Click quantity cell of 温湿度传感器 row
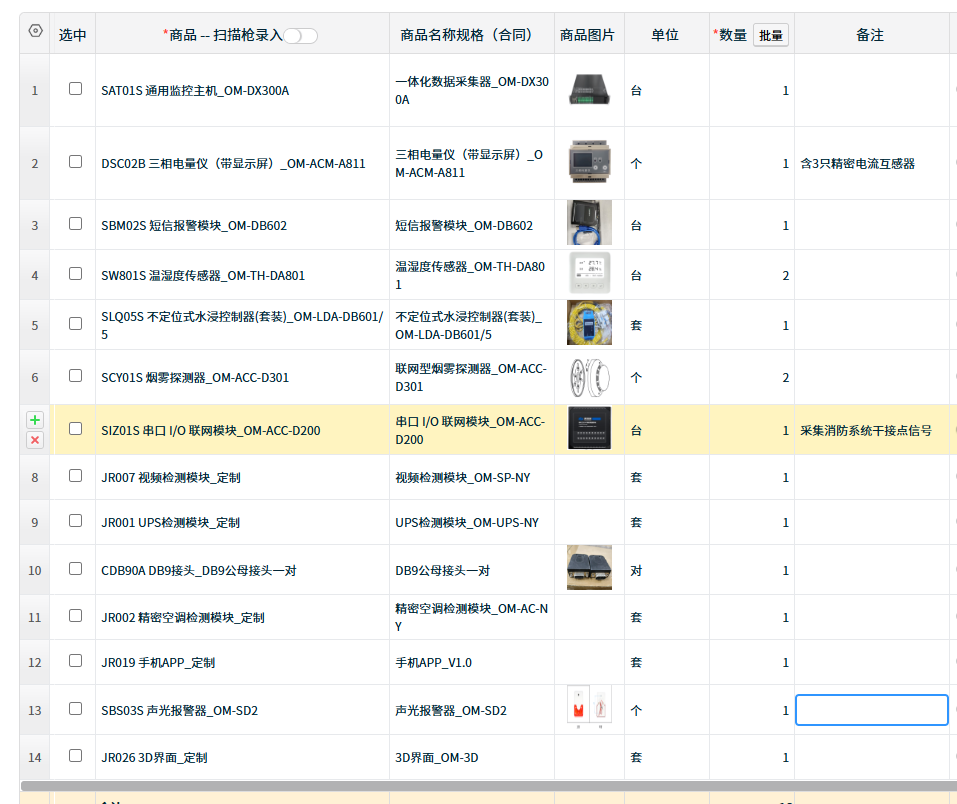 pos(751,275)
